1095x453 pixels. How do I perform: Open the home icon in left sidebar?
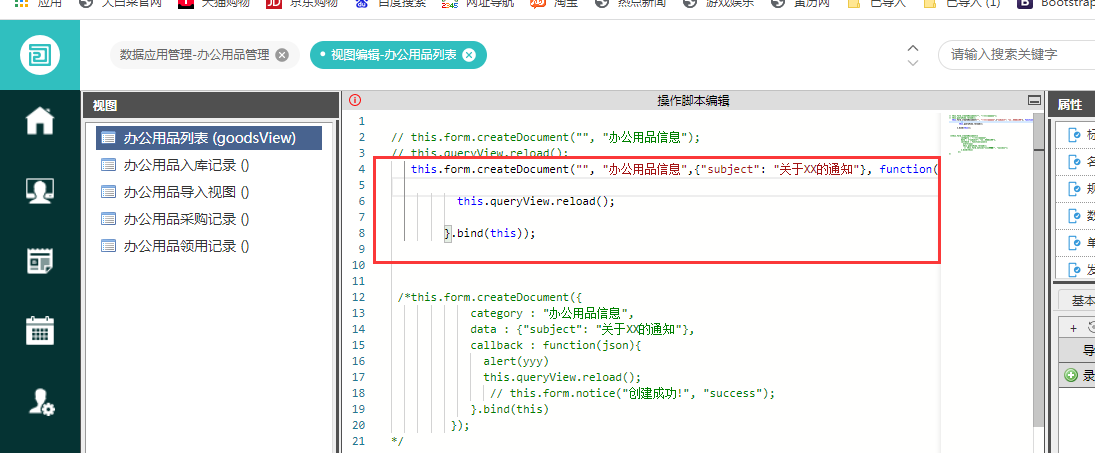point(40,121)
